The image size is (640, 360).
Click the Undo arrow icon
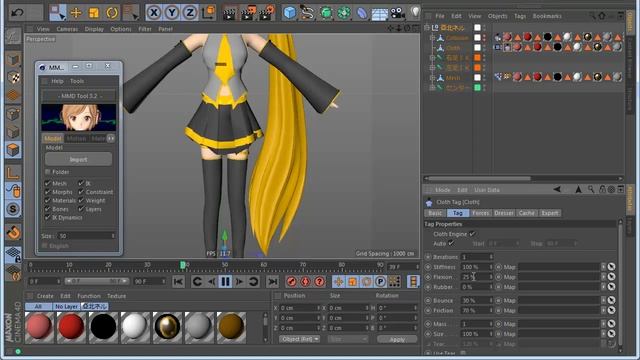click(x=17, y=13)
